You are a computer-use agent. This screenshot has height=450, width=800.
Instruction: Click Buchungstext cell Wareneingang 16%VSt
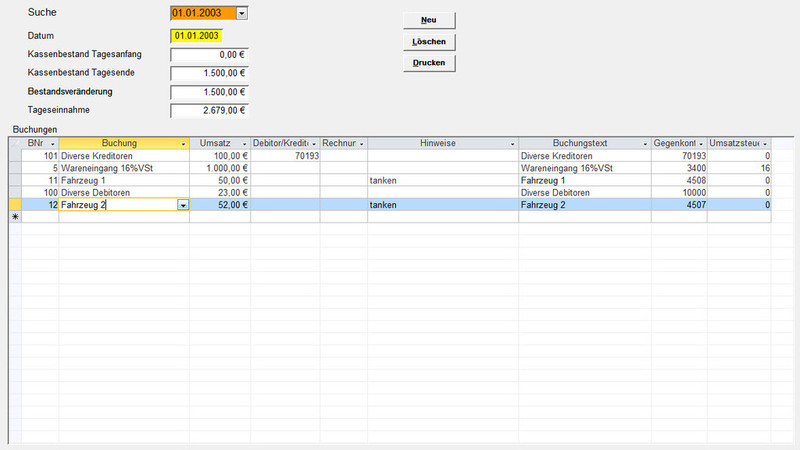585,168
